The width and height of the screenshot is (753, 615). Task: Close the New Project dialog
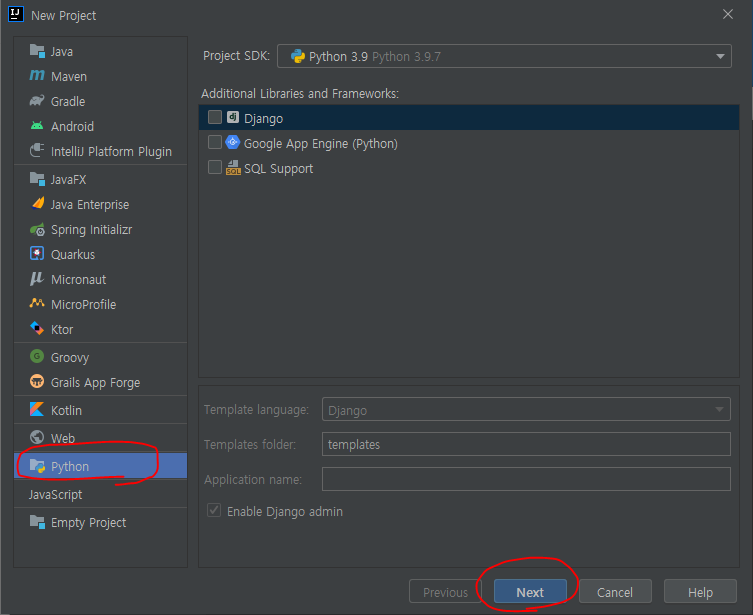728,14
